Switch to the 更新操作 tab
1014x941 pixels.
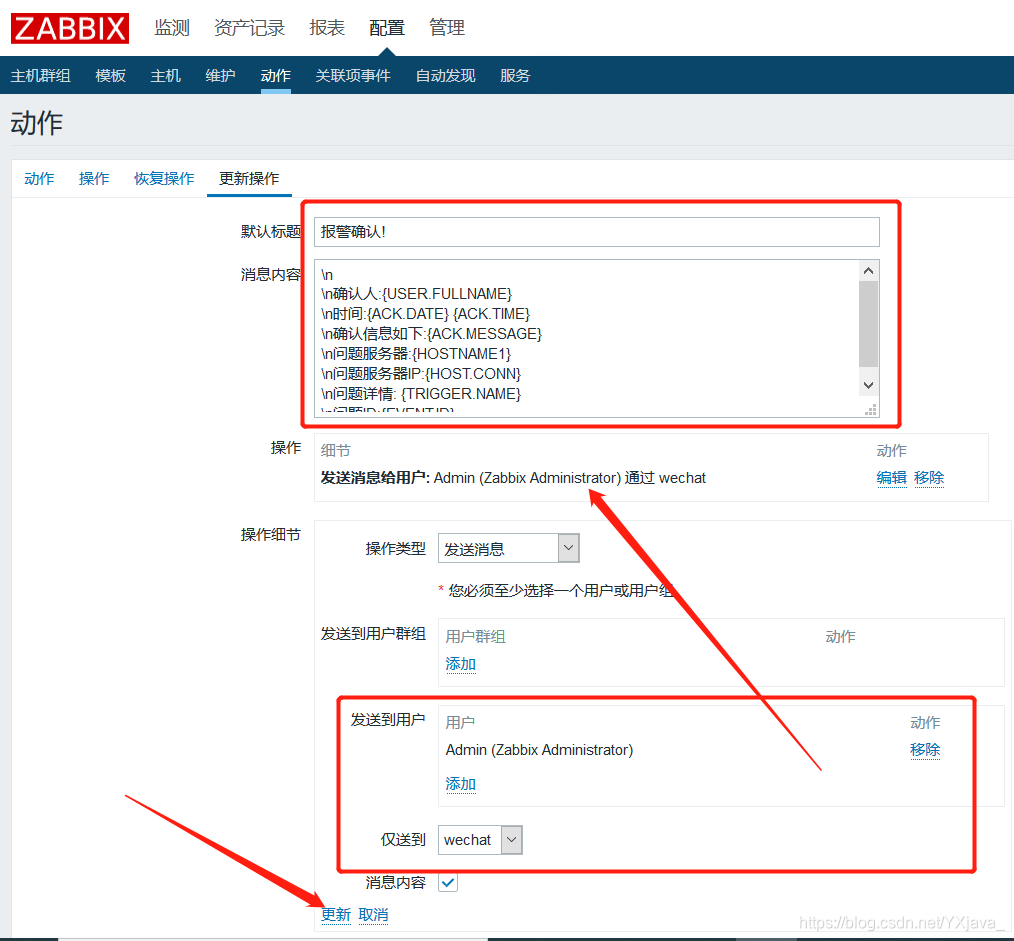(x=249, y=178)
